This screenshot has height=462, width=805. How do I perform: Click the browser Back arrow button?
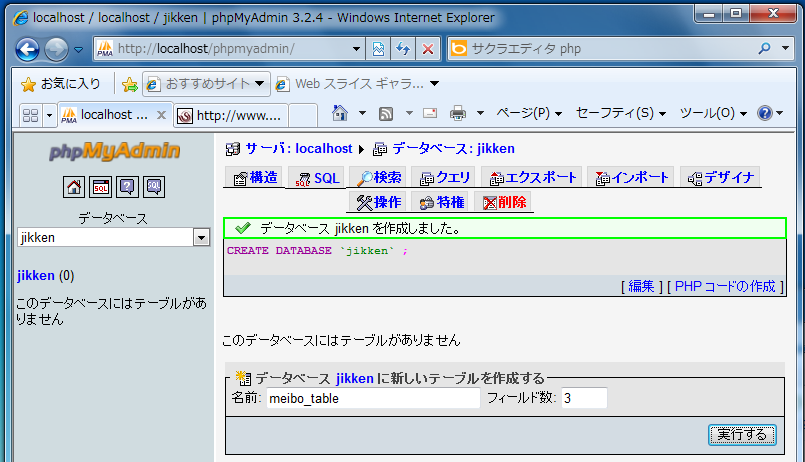click(x=28, y=49)
